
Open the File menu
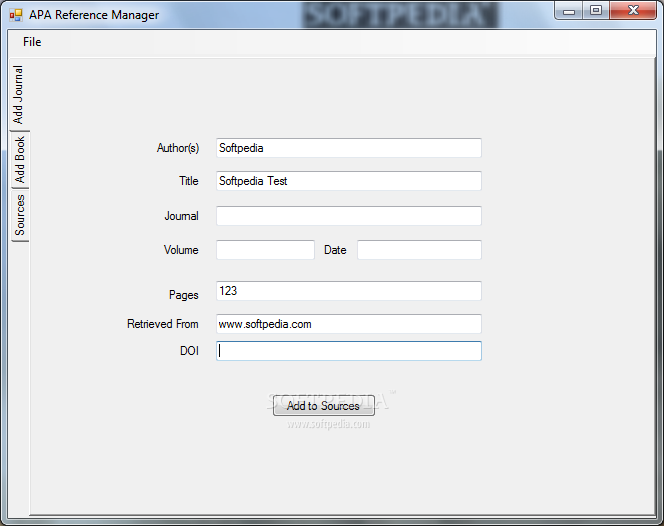tap(32, 42)
